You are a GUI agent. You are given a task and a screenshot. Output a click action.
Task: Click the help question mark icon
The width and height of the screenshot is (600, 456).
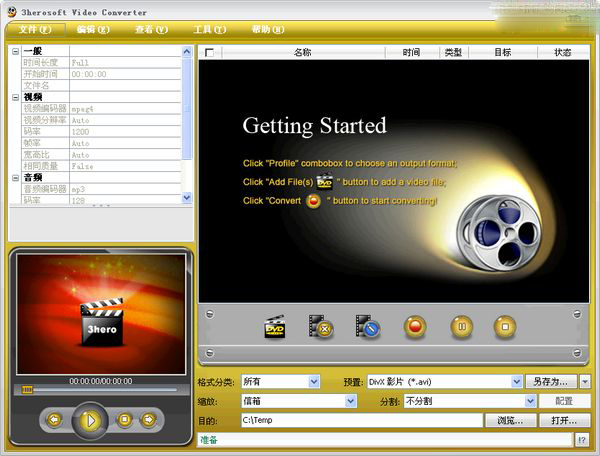coord(582,440)
